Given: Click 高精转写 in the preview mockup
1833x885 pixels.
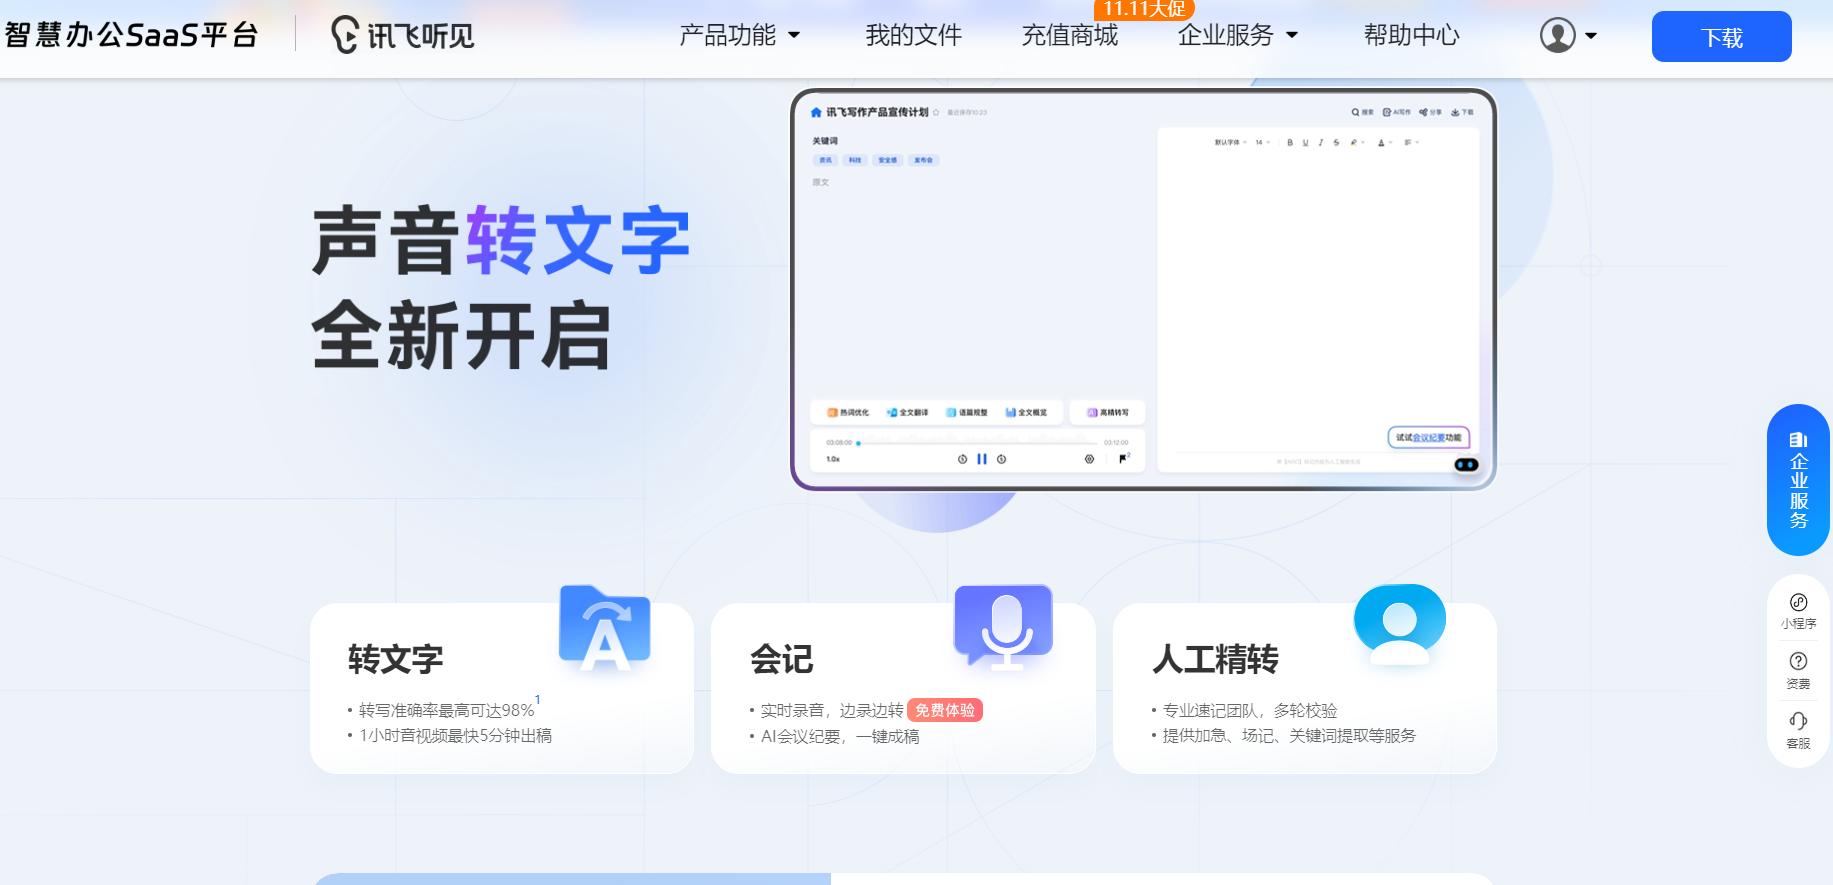Looking at the screenshot, I should pos(1108,412).
